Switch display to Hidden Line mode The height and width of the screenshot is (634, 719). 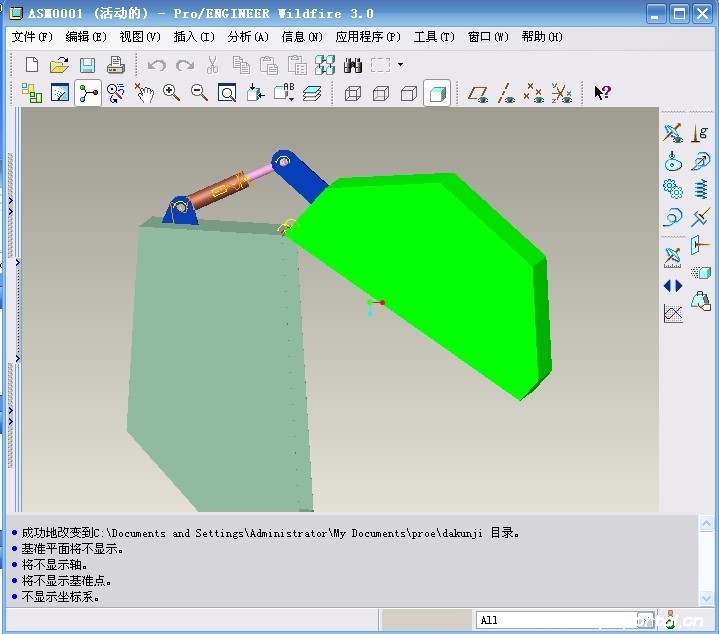click(381, 94)
